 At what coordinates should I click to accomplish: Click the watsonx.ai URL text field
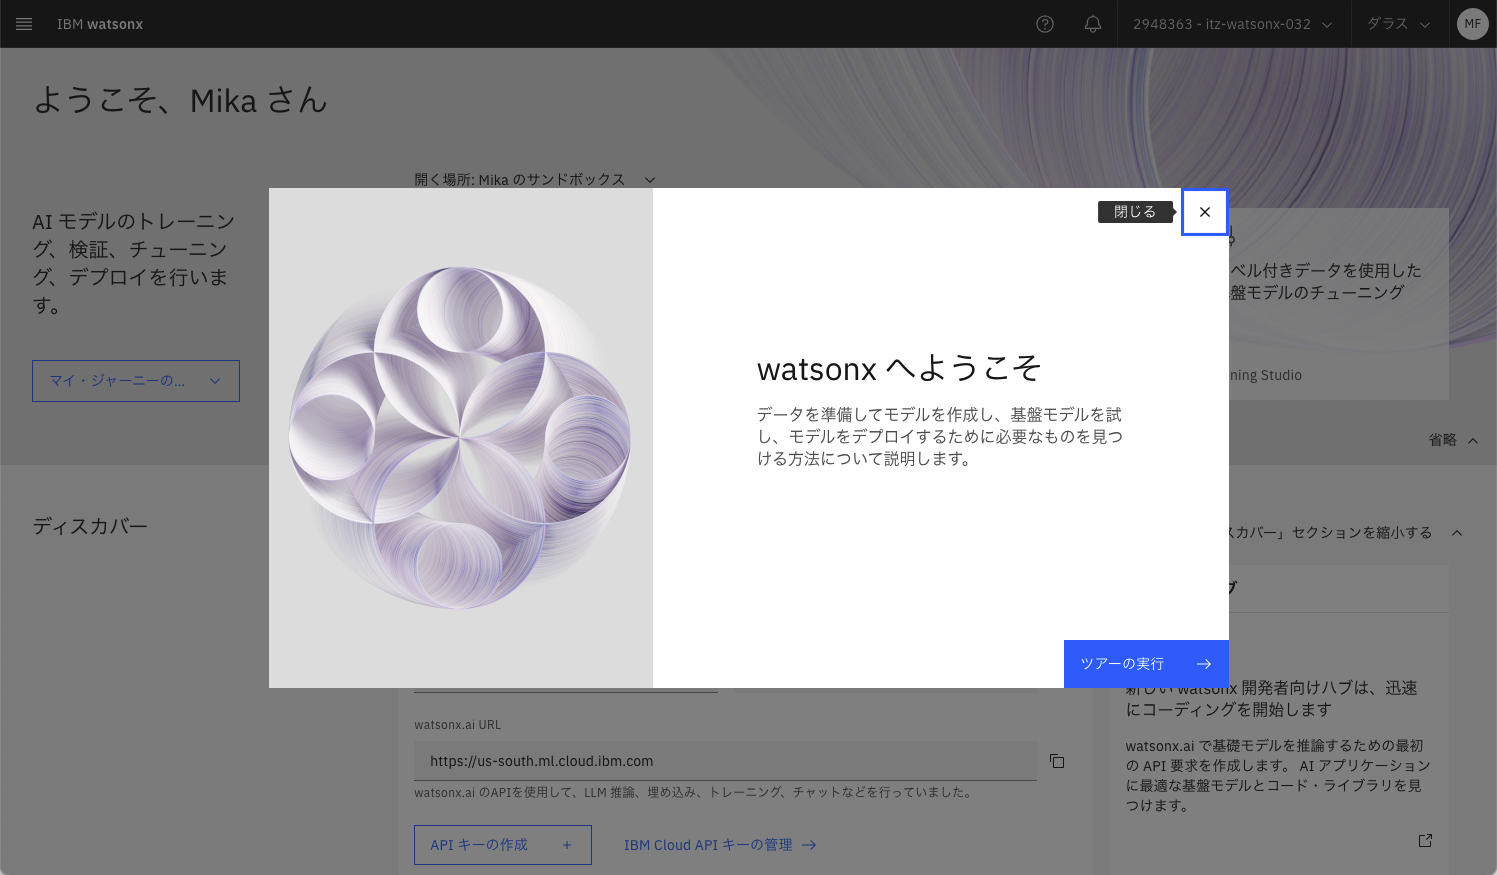coord(724,761)
